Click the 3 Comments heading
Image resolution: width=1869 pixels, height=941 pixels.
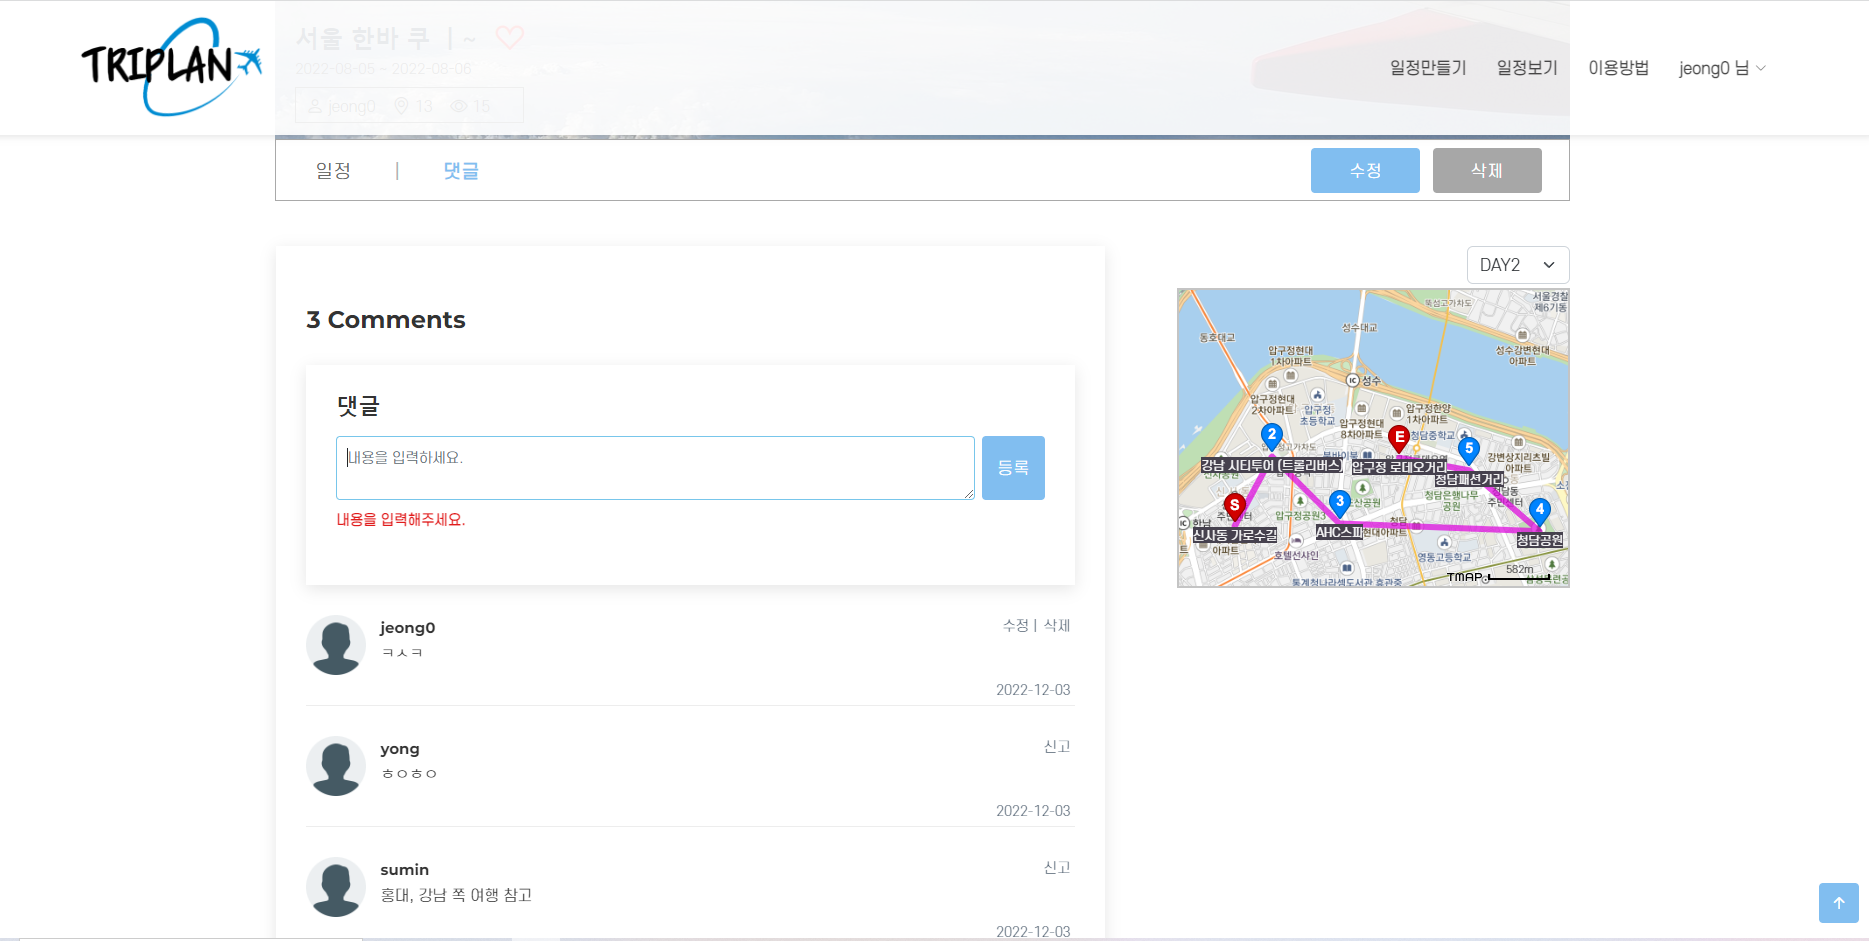point(386,320)
